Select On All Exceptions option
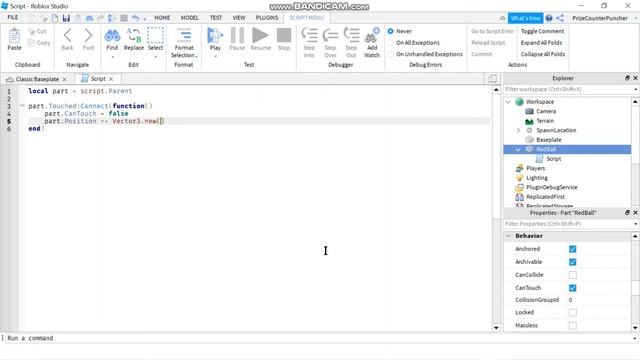 tap(391, 42)
